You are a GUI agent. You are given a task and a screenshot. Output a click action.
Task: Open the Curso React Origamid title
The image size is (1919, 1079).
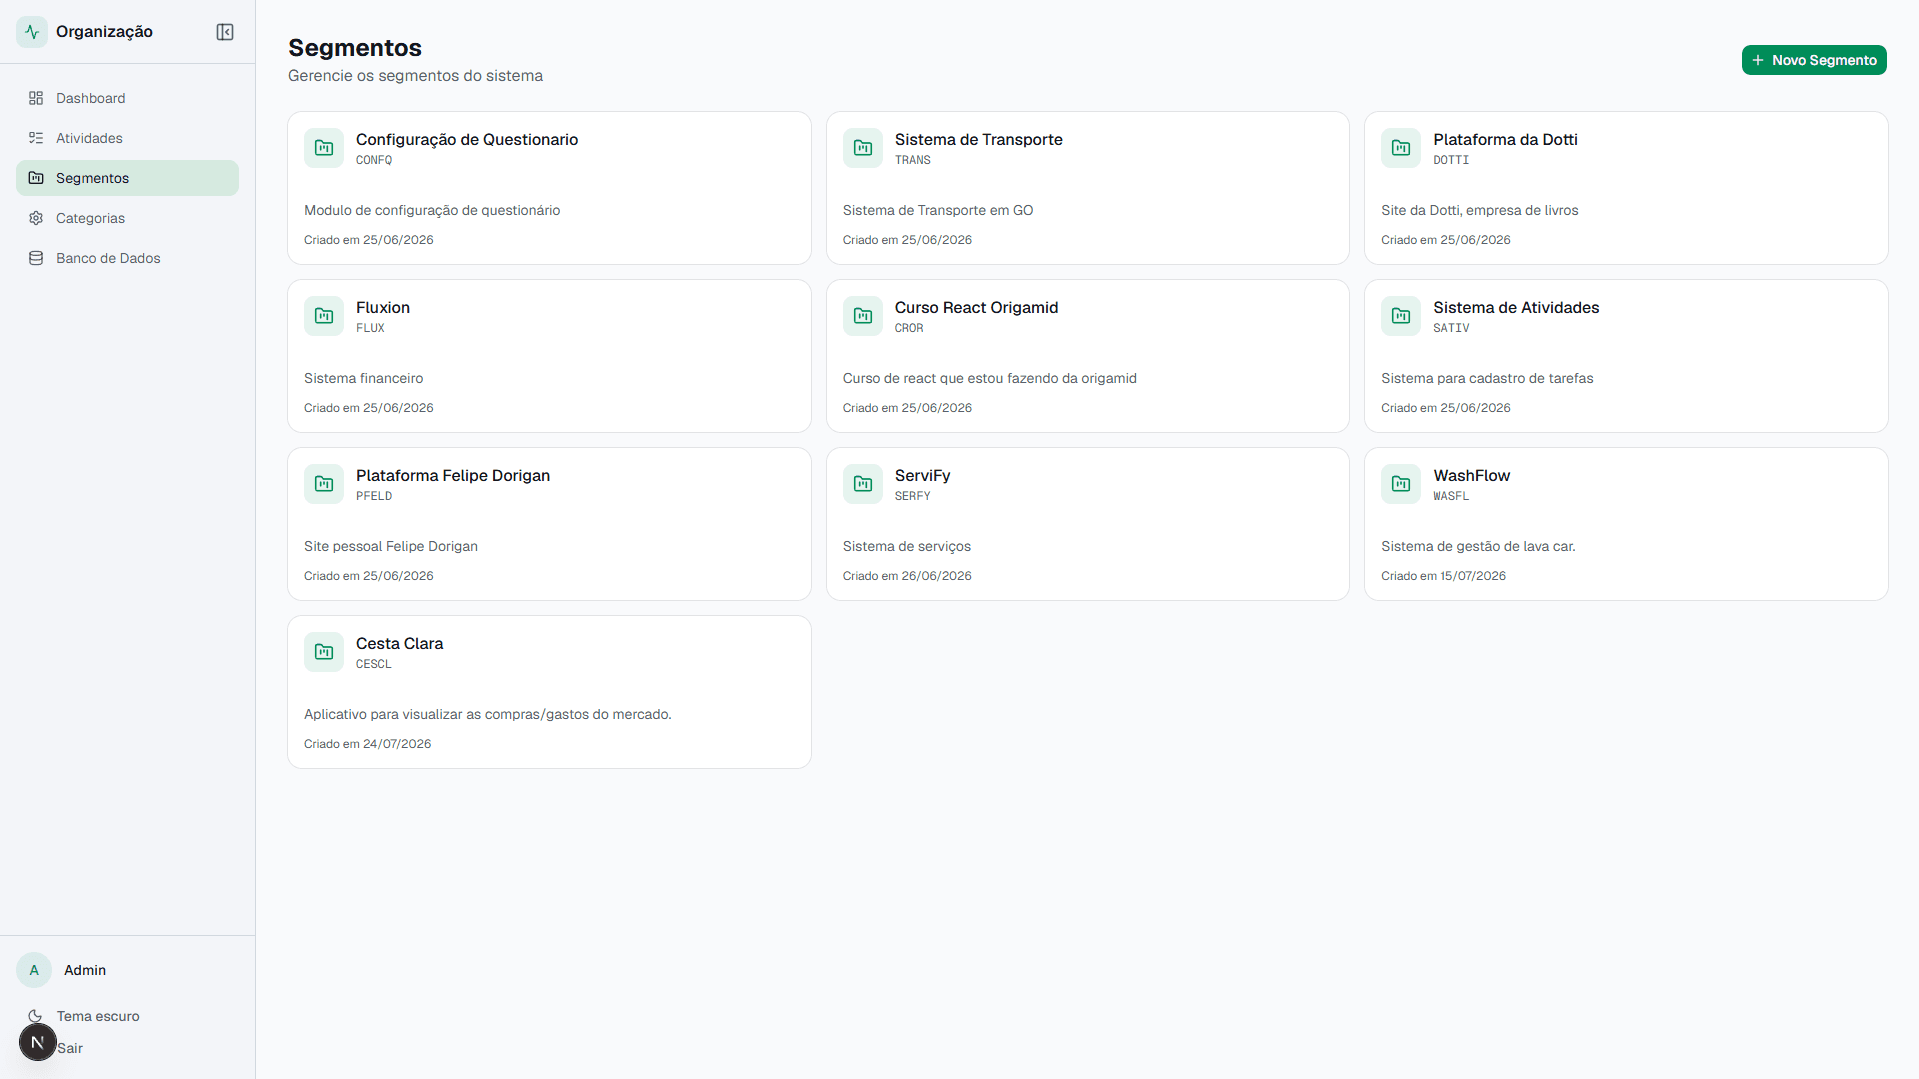(976, 307)
